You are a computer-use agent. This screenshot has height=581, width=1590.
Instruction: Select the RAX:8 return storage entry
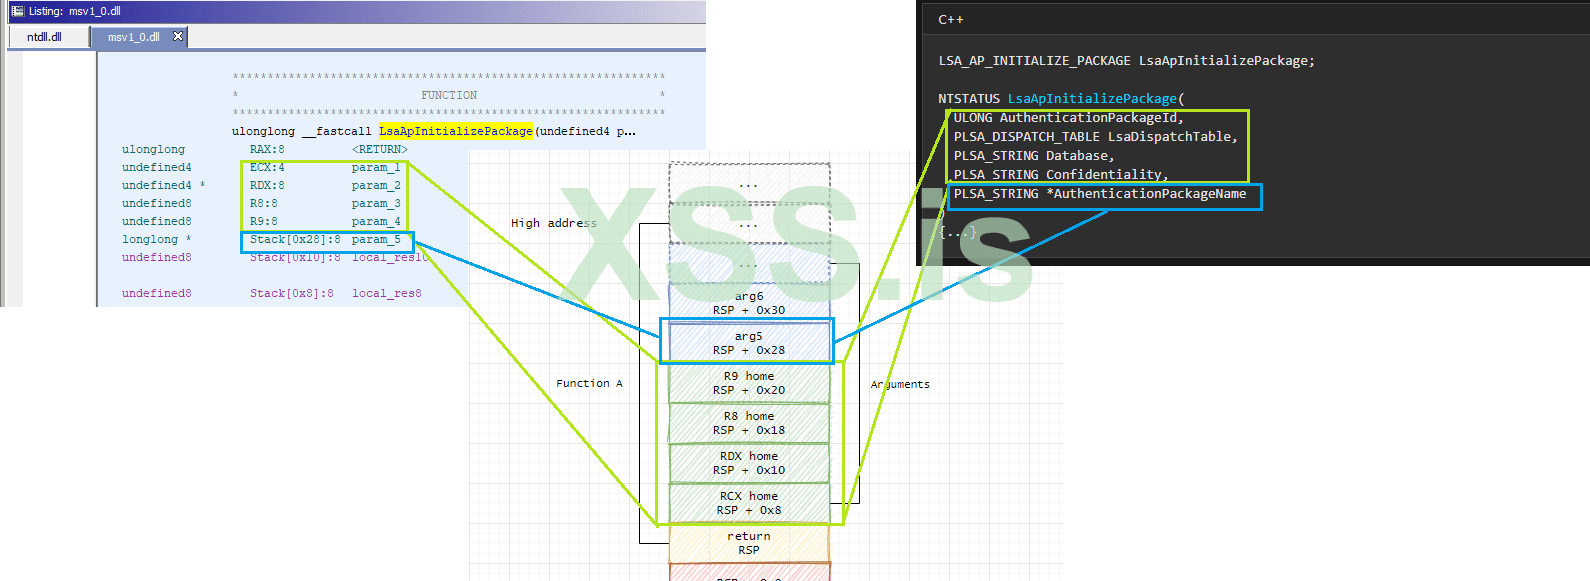[x=267, y=149]
